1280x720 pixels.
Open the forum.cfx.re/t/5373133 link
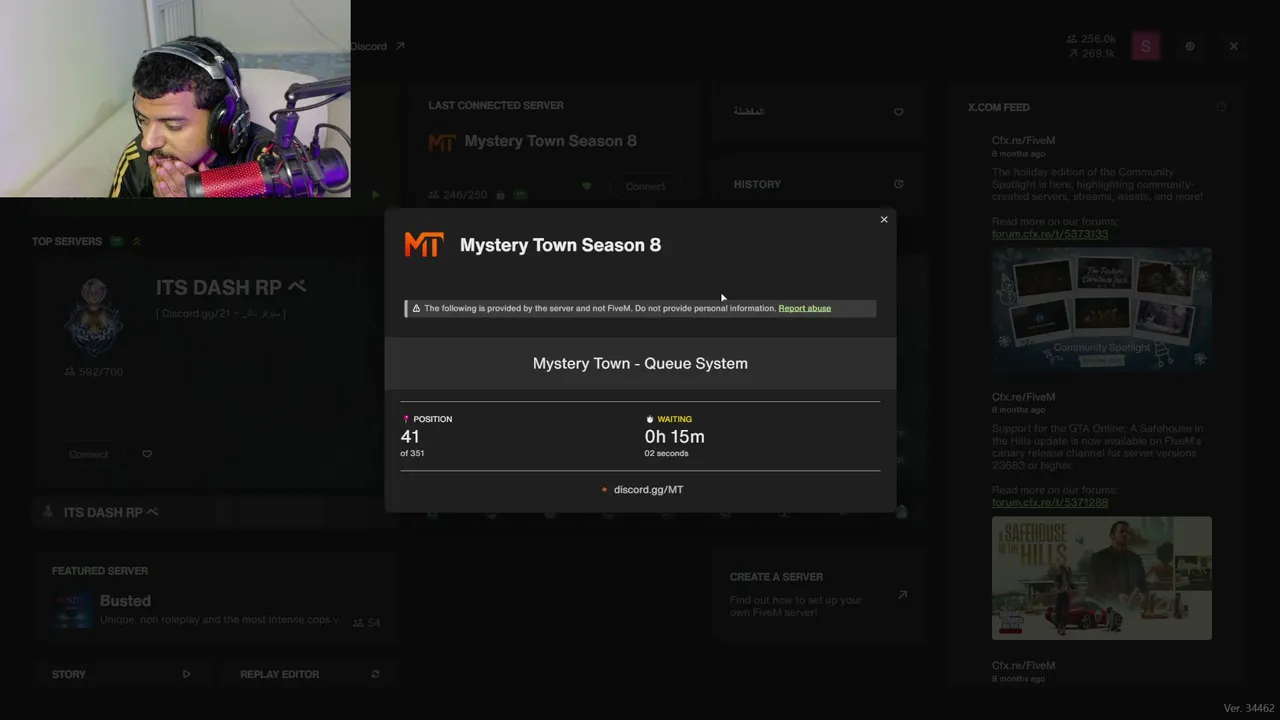coord(1050,234)
